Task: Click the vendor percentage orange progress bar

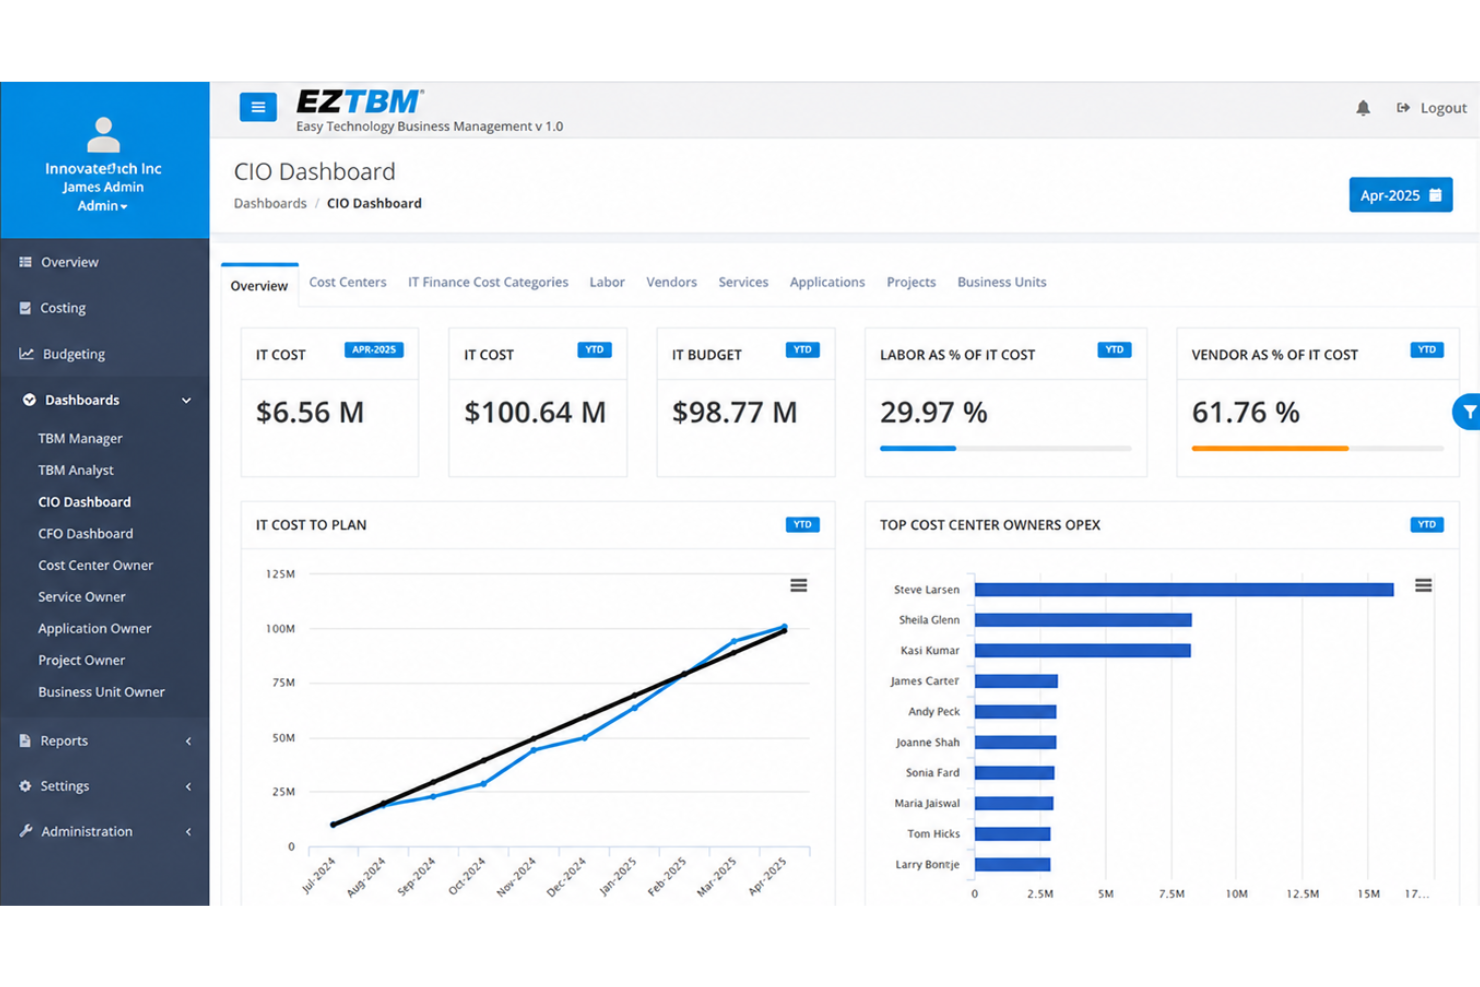Action: point(1270,449)
